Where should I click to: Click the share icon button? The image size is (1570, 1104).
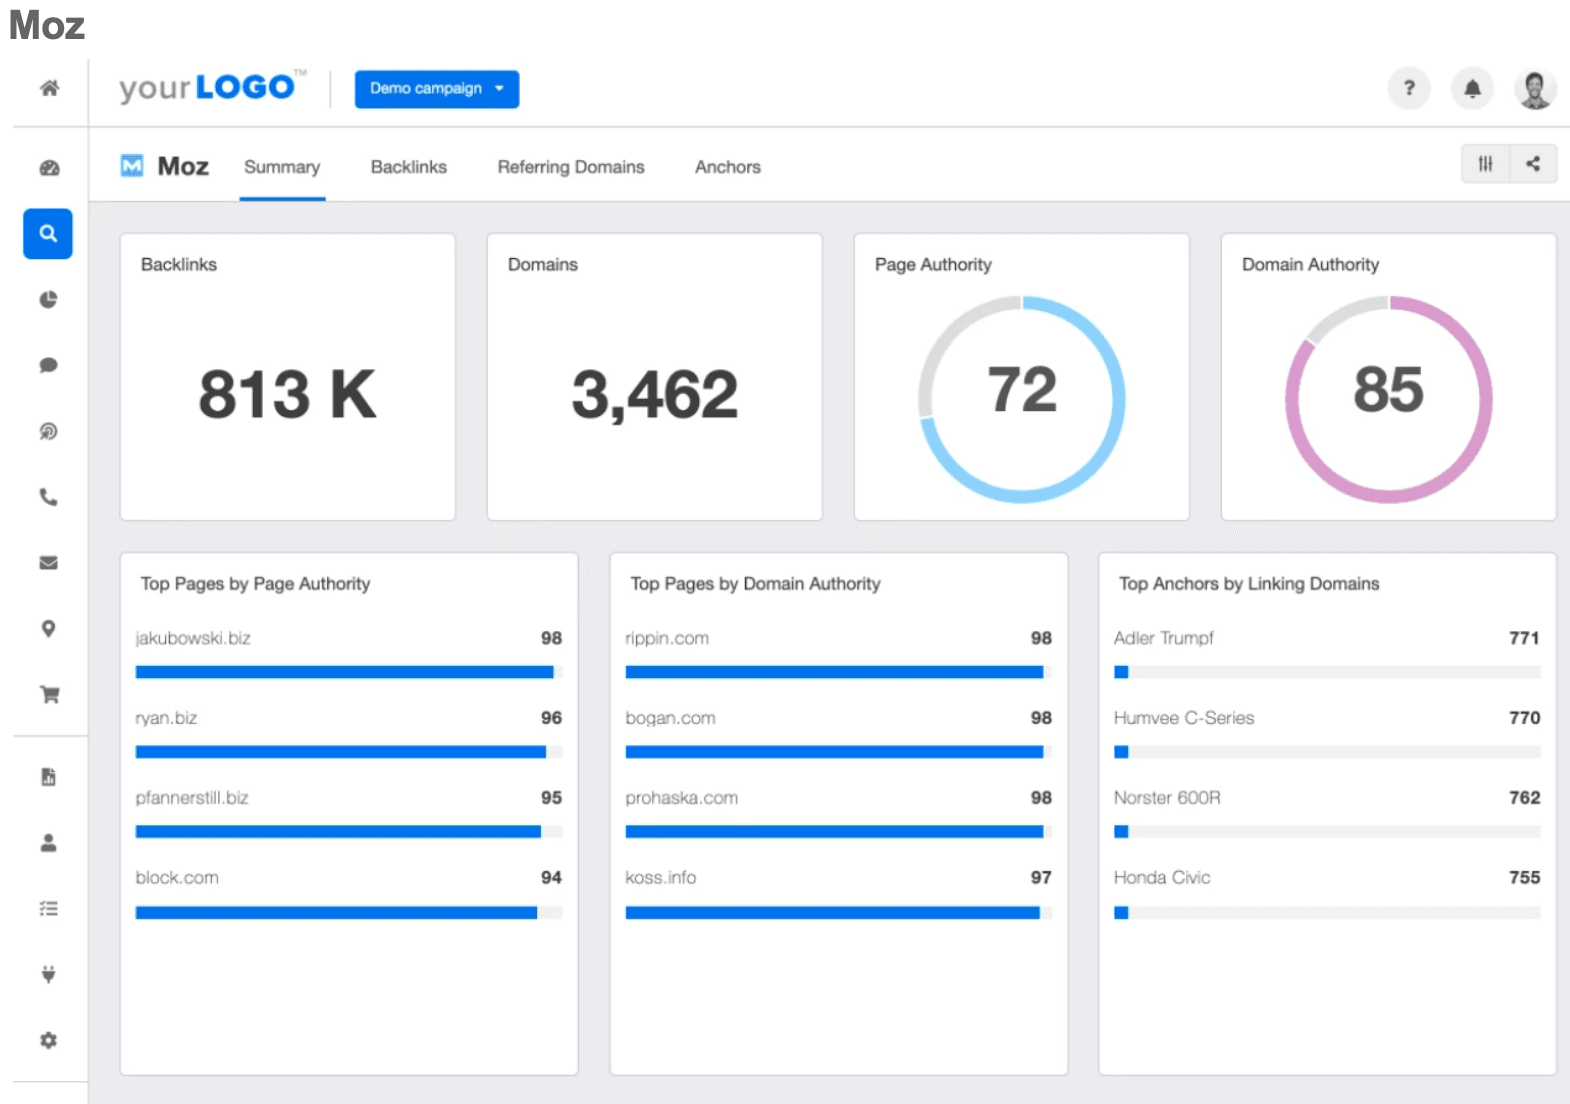1533,164
